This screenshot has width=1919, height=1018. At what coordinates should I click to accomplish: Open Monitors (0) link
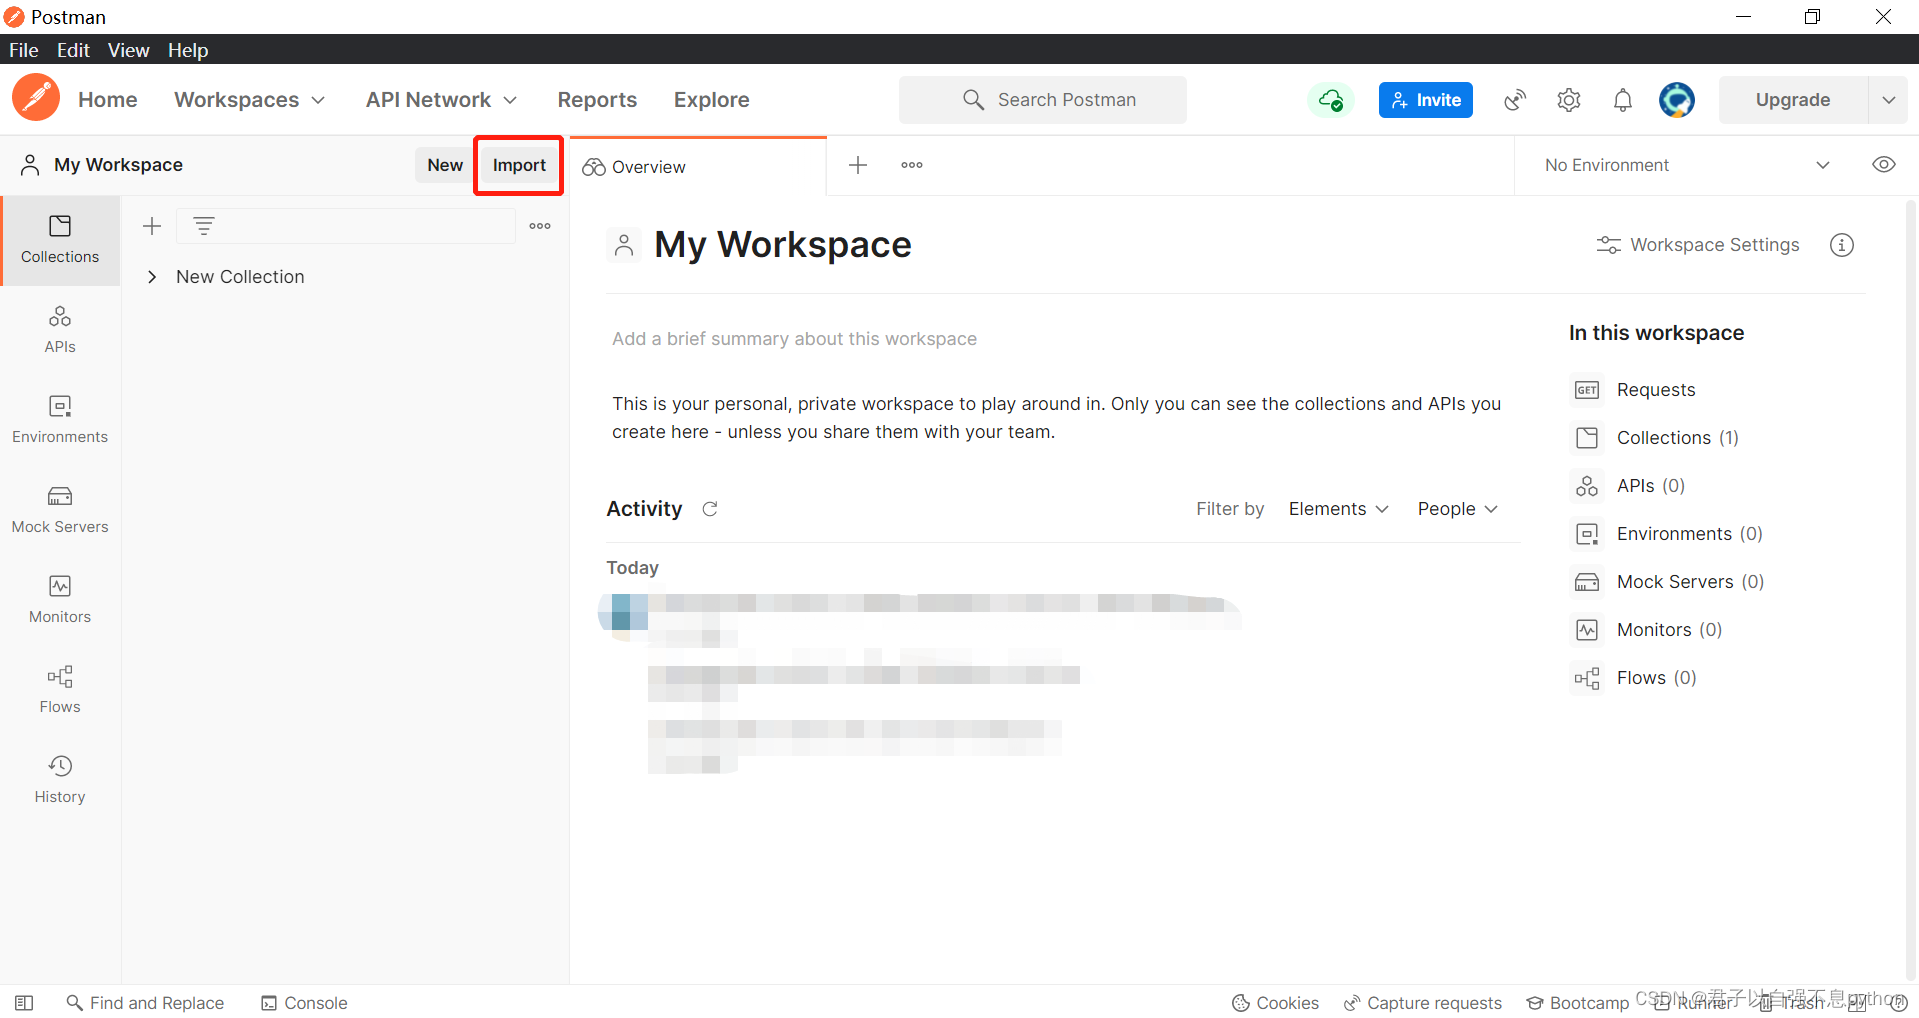point(1647,630)
